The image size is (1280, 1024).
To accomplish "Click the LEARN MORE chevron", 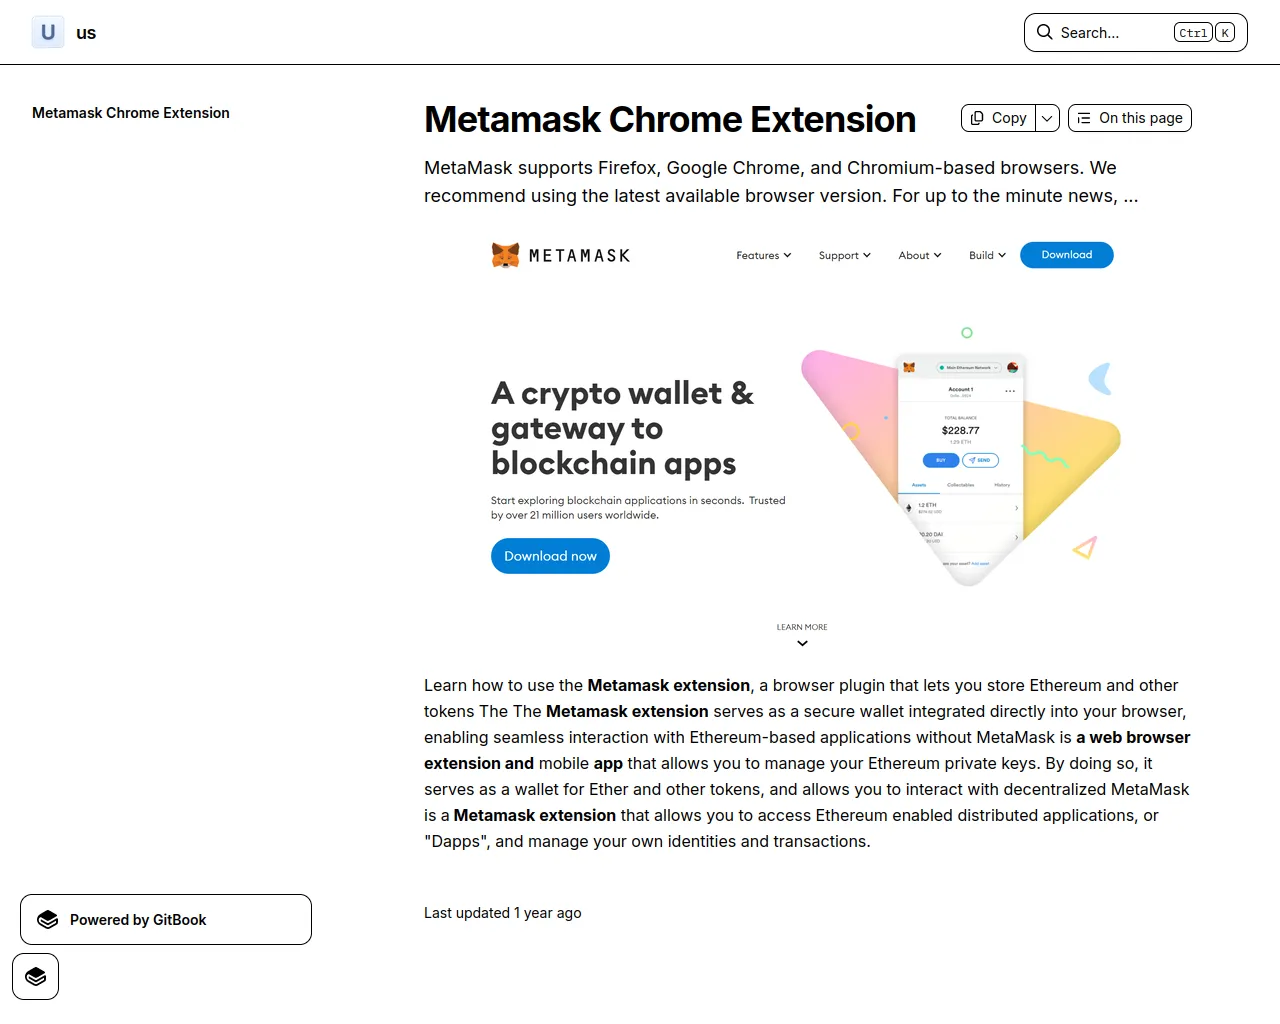I will (x=802, y=643).
